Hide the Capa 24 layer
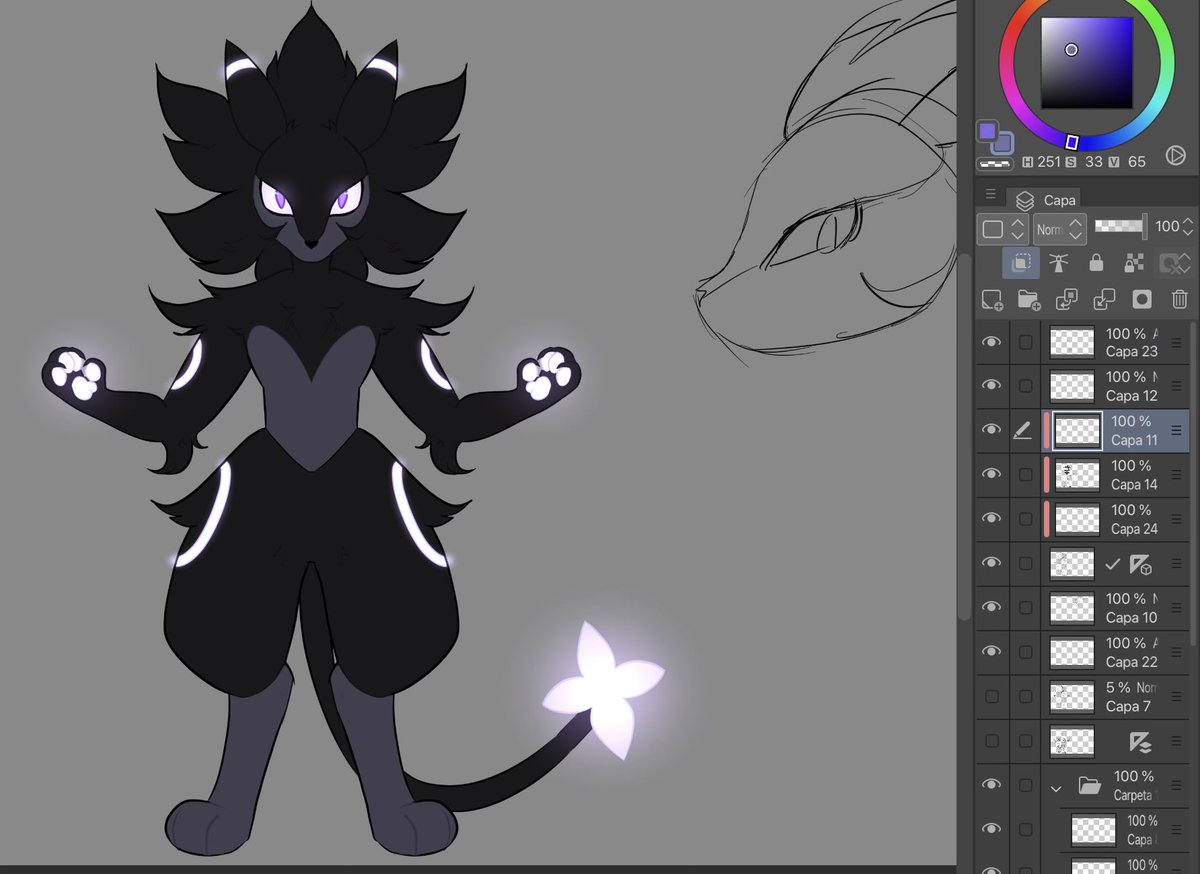This screenshot has width=1200, height=874. point(991,518)
